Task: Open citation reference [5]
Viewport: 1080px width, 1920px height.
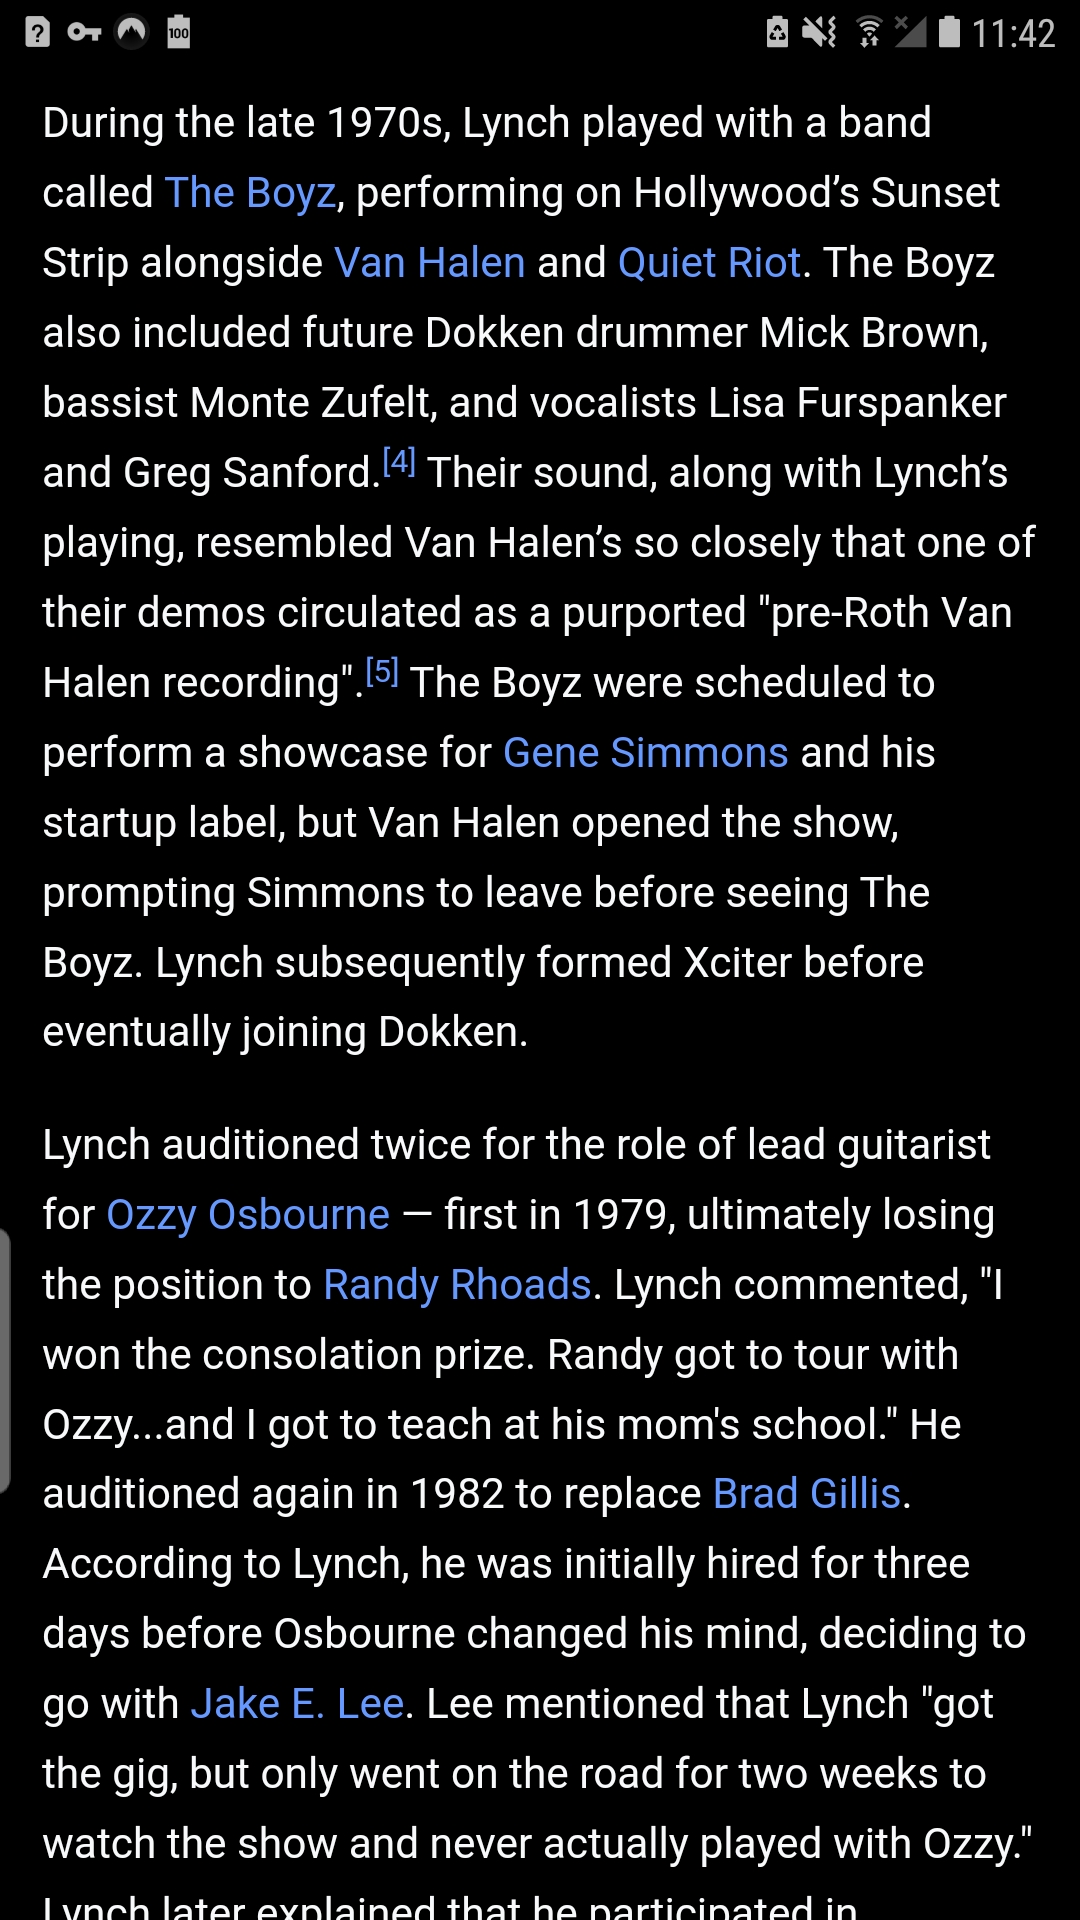Action: coord(382,672)
